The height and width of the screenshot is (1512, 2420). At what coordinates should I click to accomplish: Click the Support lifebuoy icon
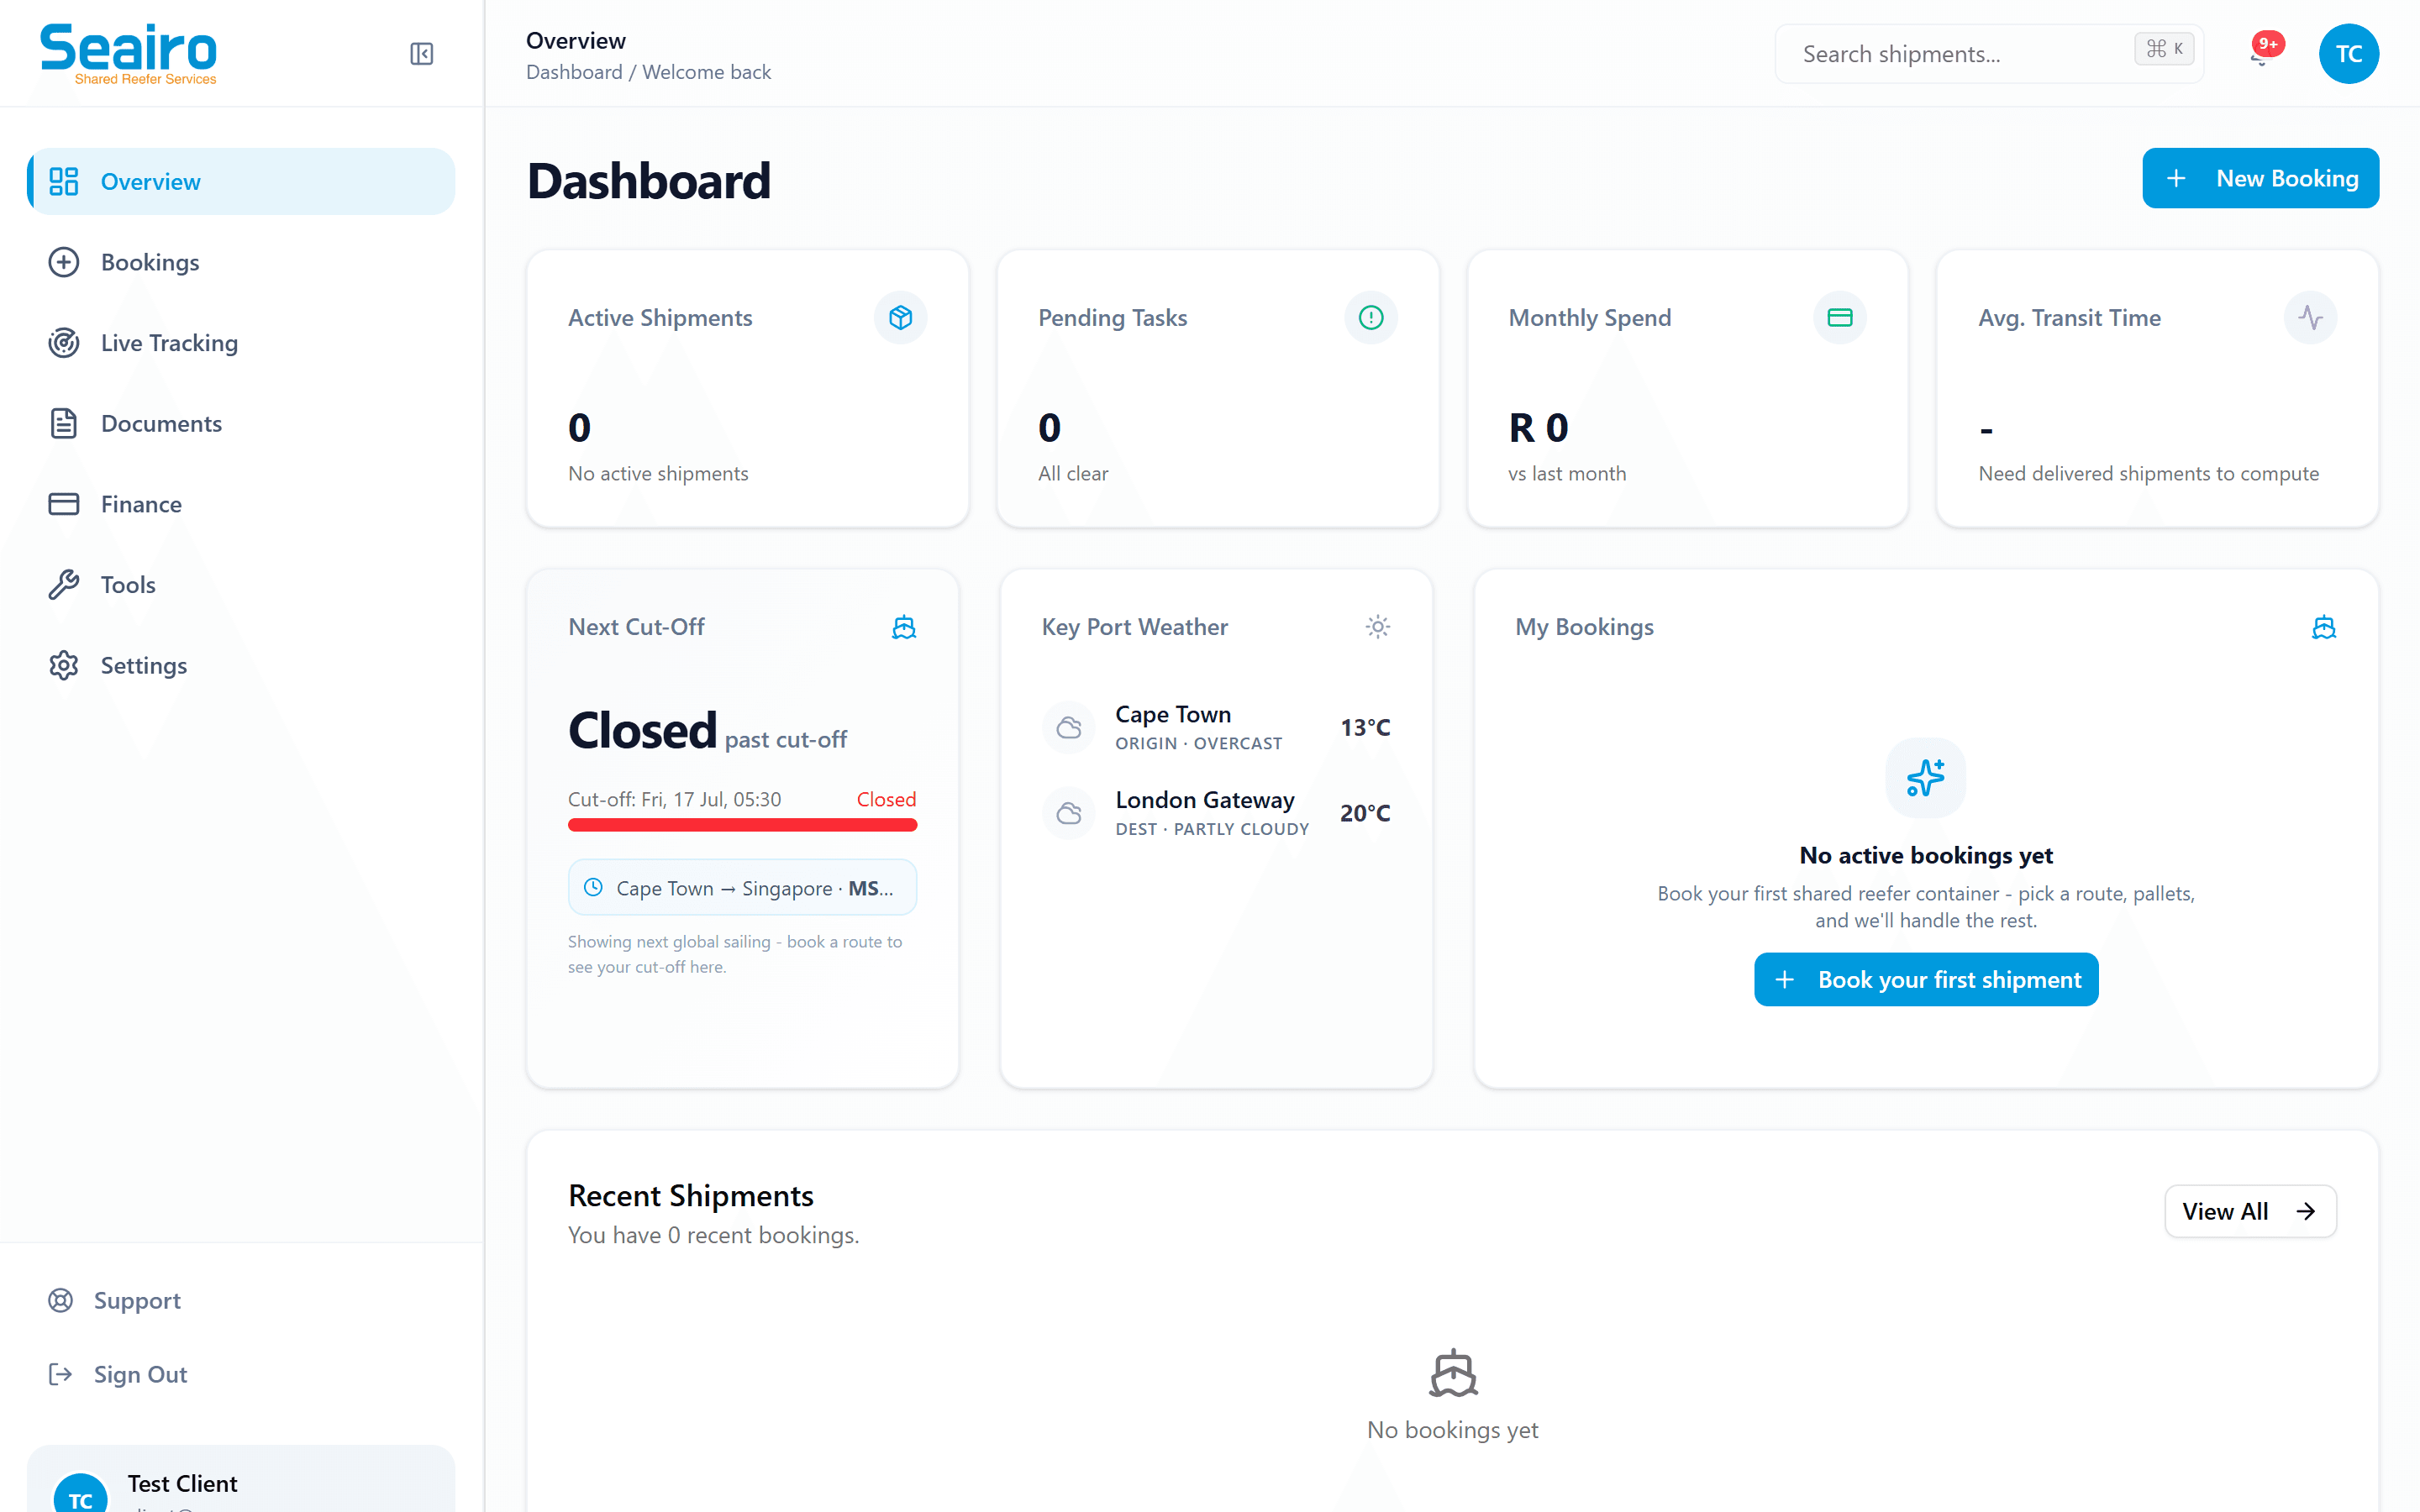pyautogui.click(x=61, y=1300)
